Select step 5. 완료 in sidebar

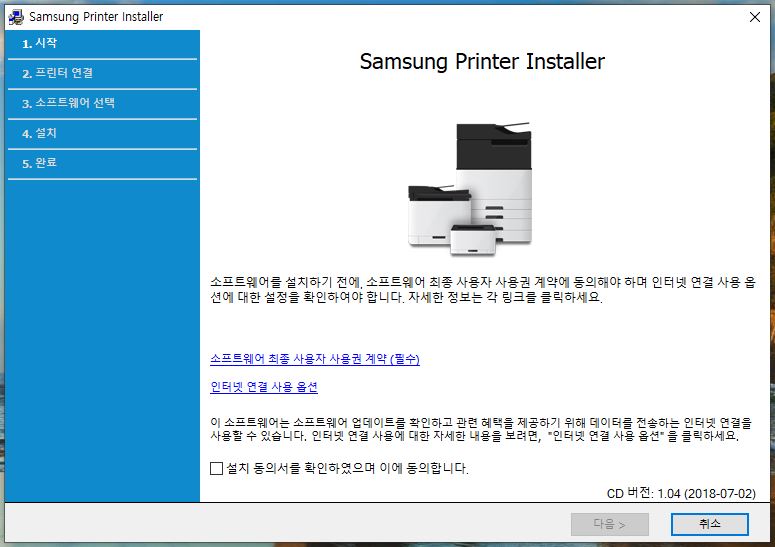pos(102,163)
